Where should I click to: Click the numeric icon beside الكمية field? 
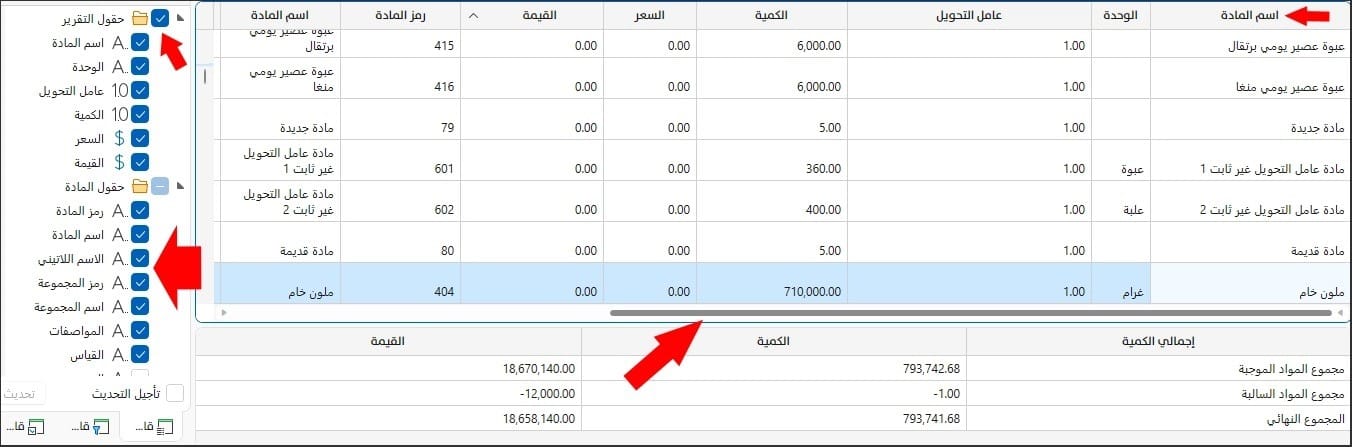pos(119,115)
